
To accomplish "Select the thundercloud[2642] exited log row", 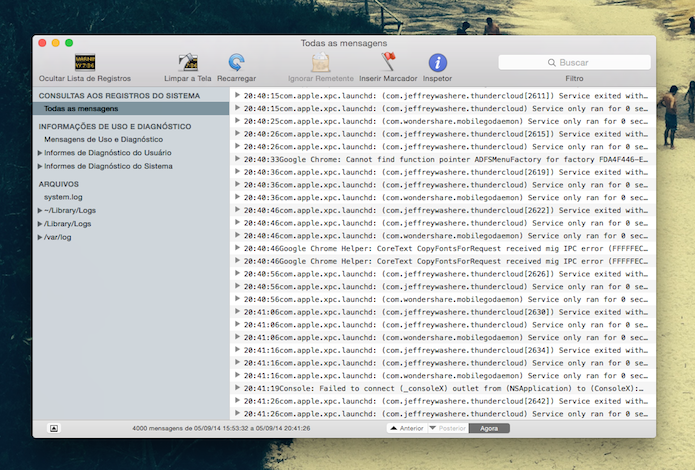I will tap(443, 401).
